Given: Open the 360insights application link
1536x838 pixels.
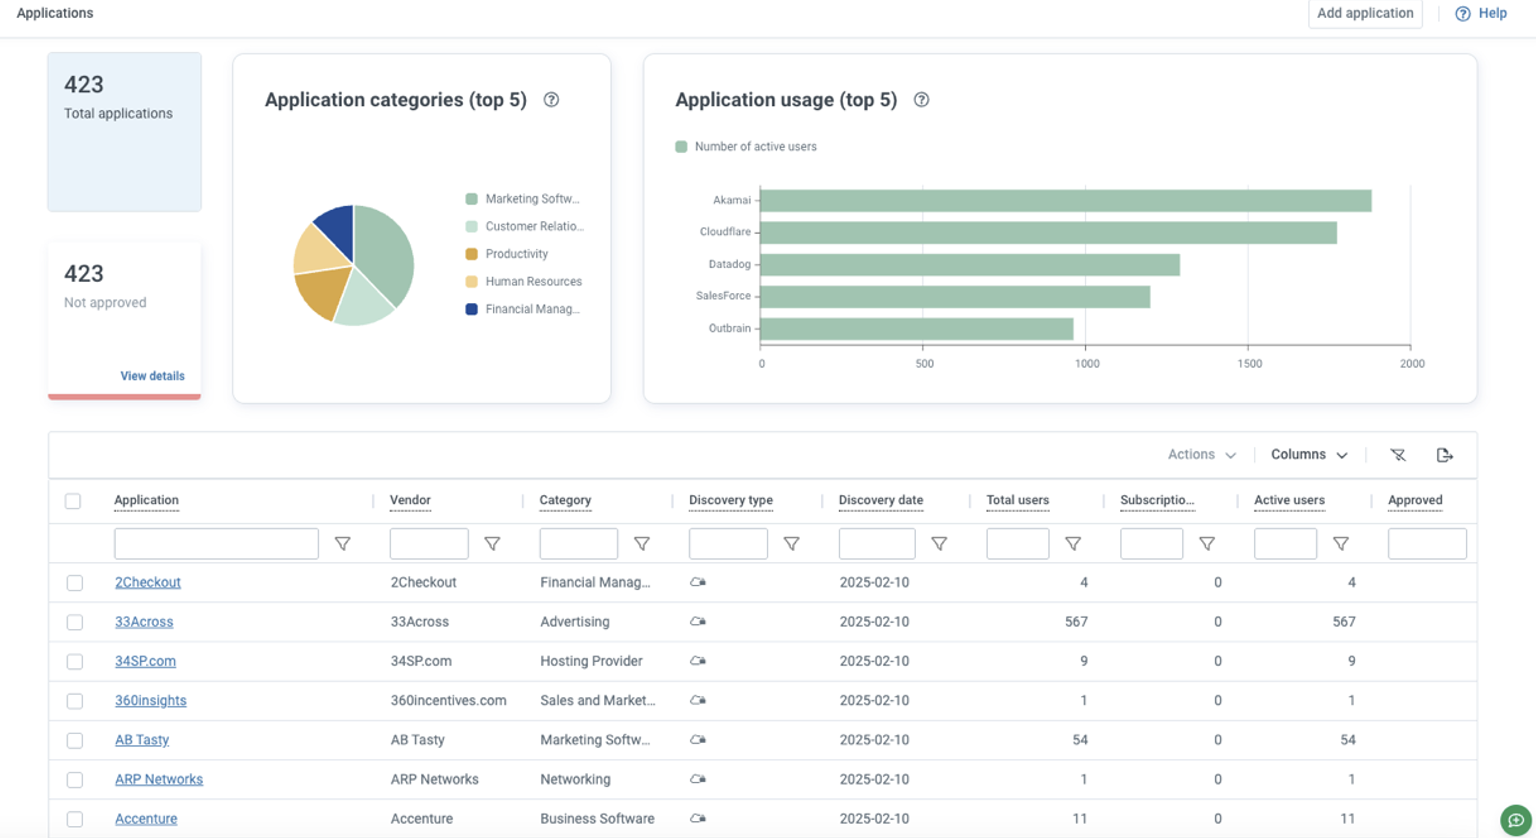Looking at the screenshot, I should coord(150,700).
